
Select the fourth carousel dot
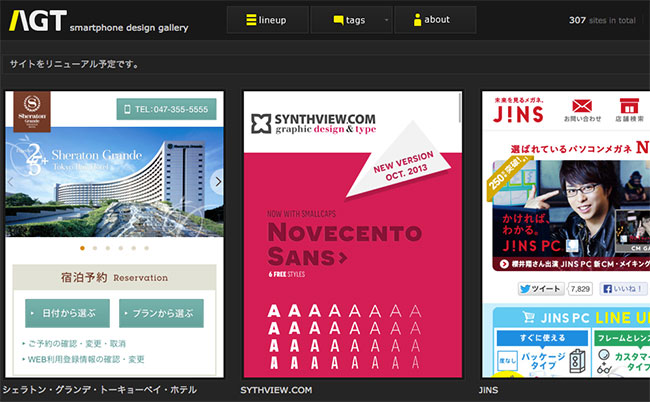pyautogui.click(x=121, y=248)
